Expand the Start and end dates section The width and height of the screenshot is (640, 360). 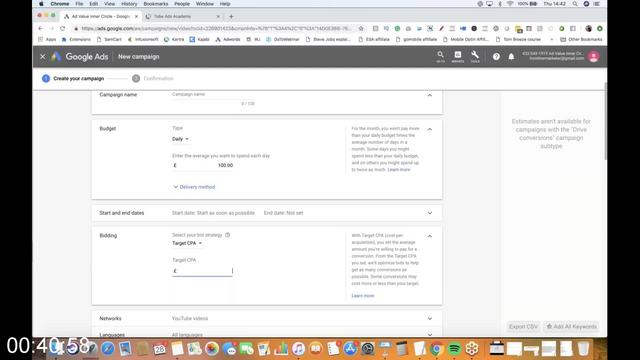pos(429,213)
